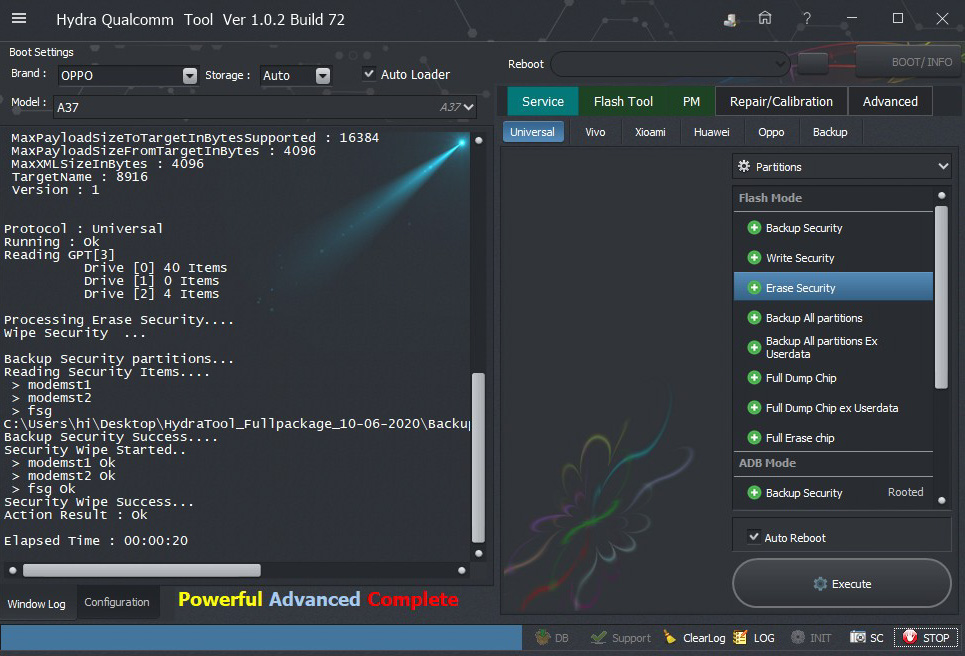Clear the log with the ClearLog broom icon
965x656 pixels.
click(670, 638)
